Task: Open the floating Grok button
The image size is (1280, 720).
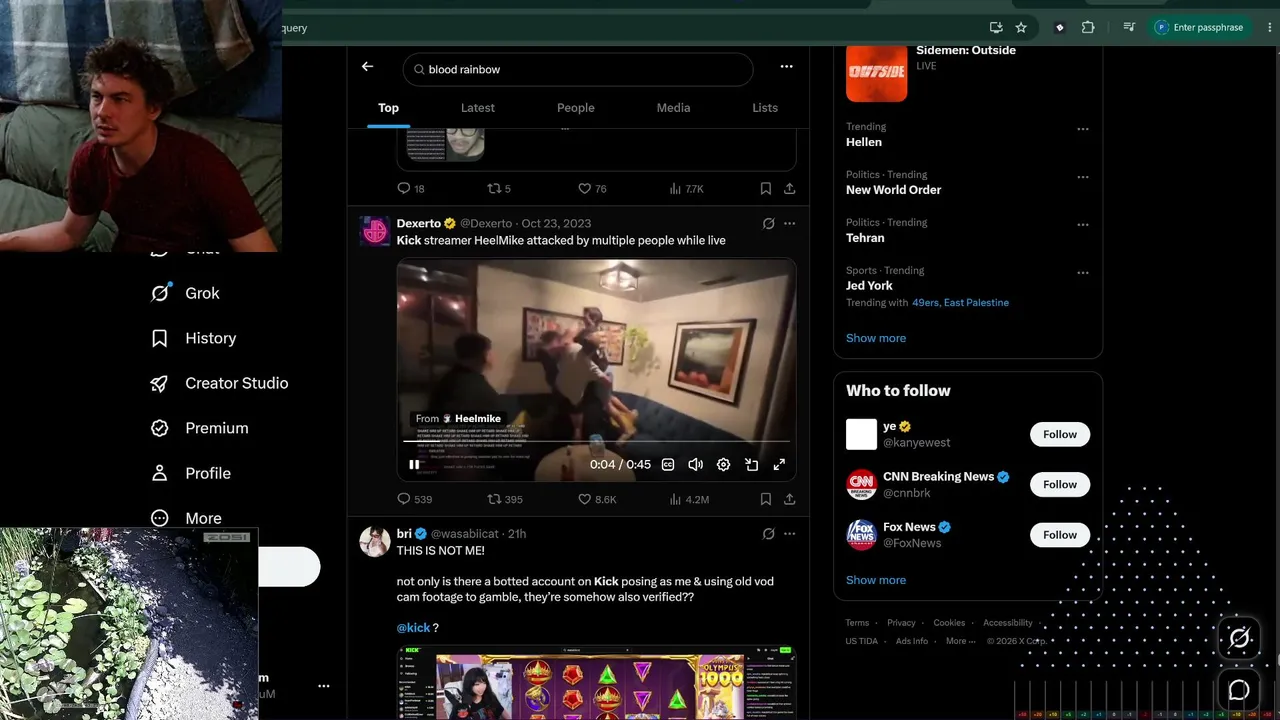Action: pyautogui.click(x=1239, y=638)
